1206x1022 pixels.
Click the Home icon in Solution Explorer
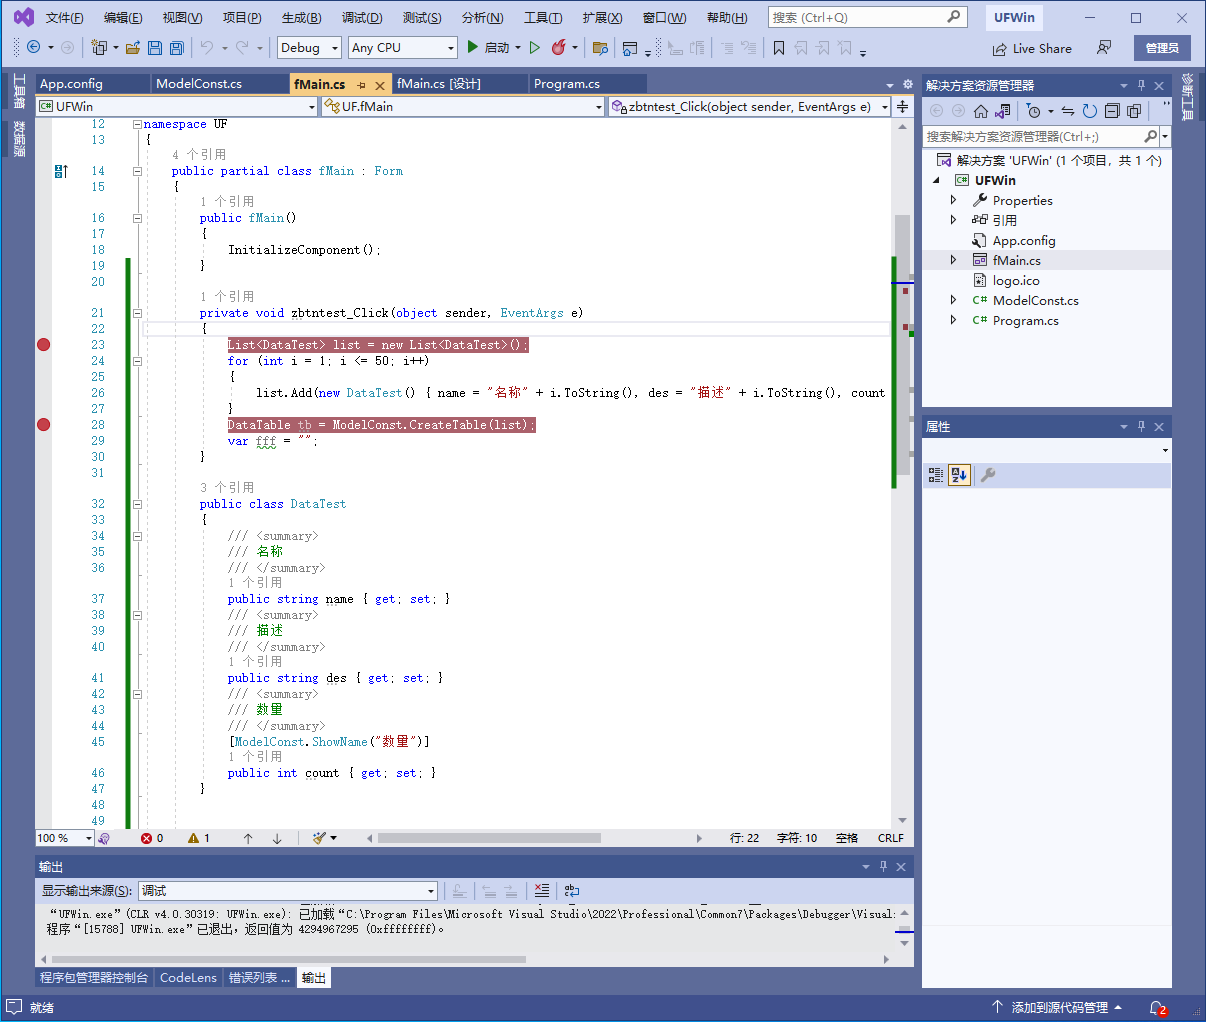(981, 111)
